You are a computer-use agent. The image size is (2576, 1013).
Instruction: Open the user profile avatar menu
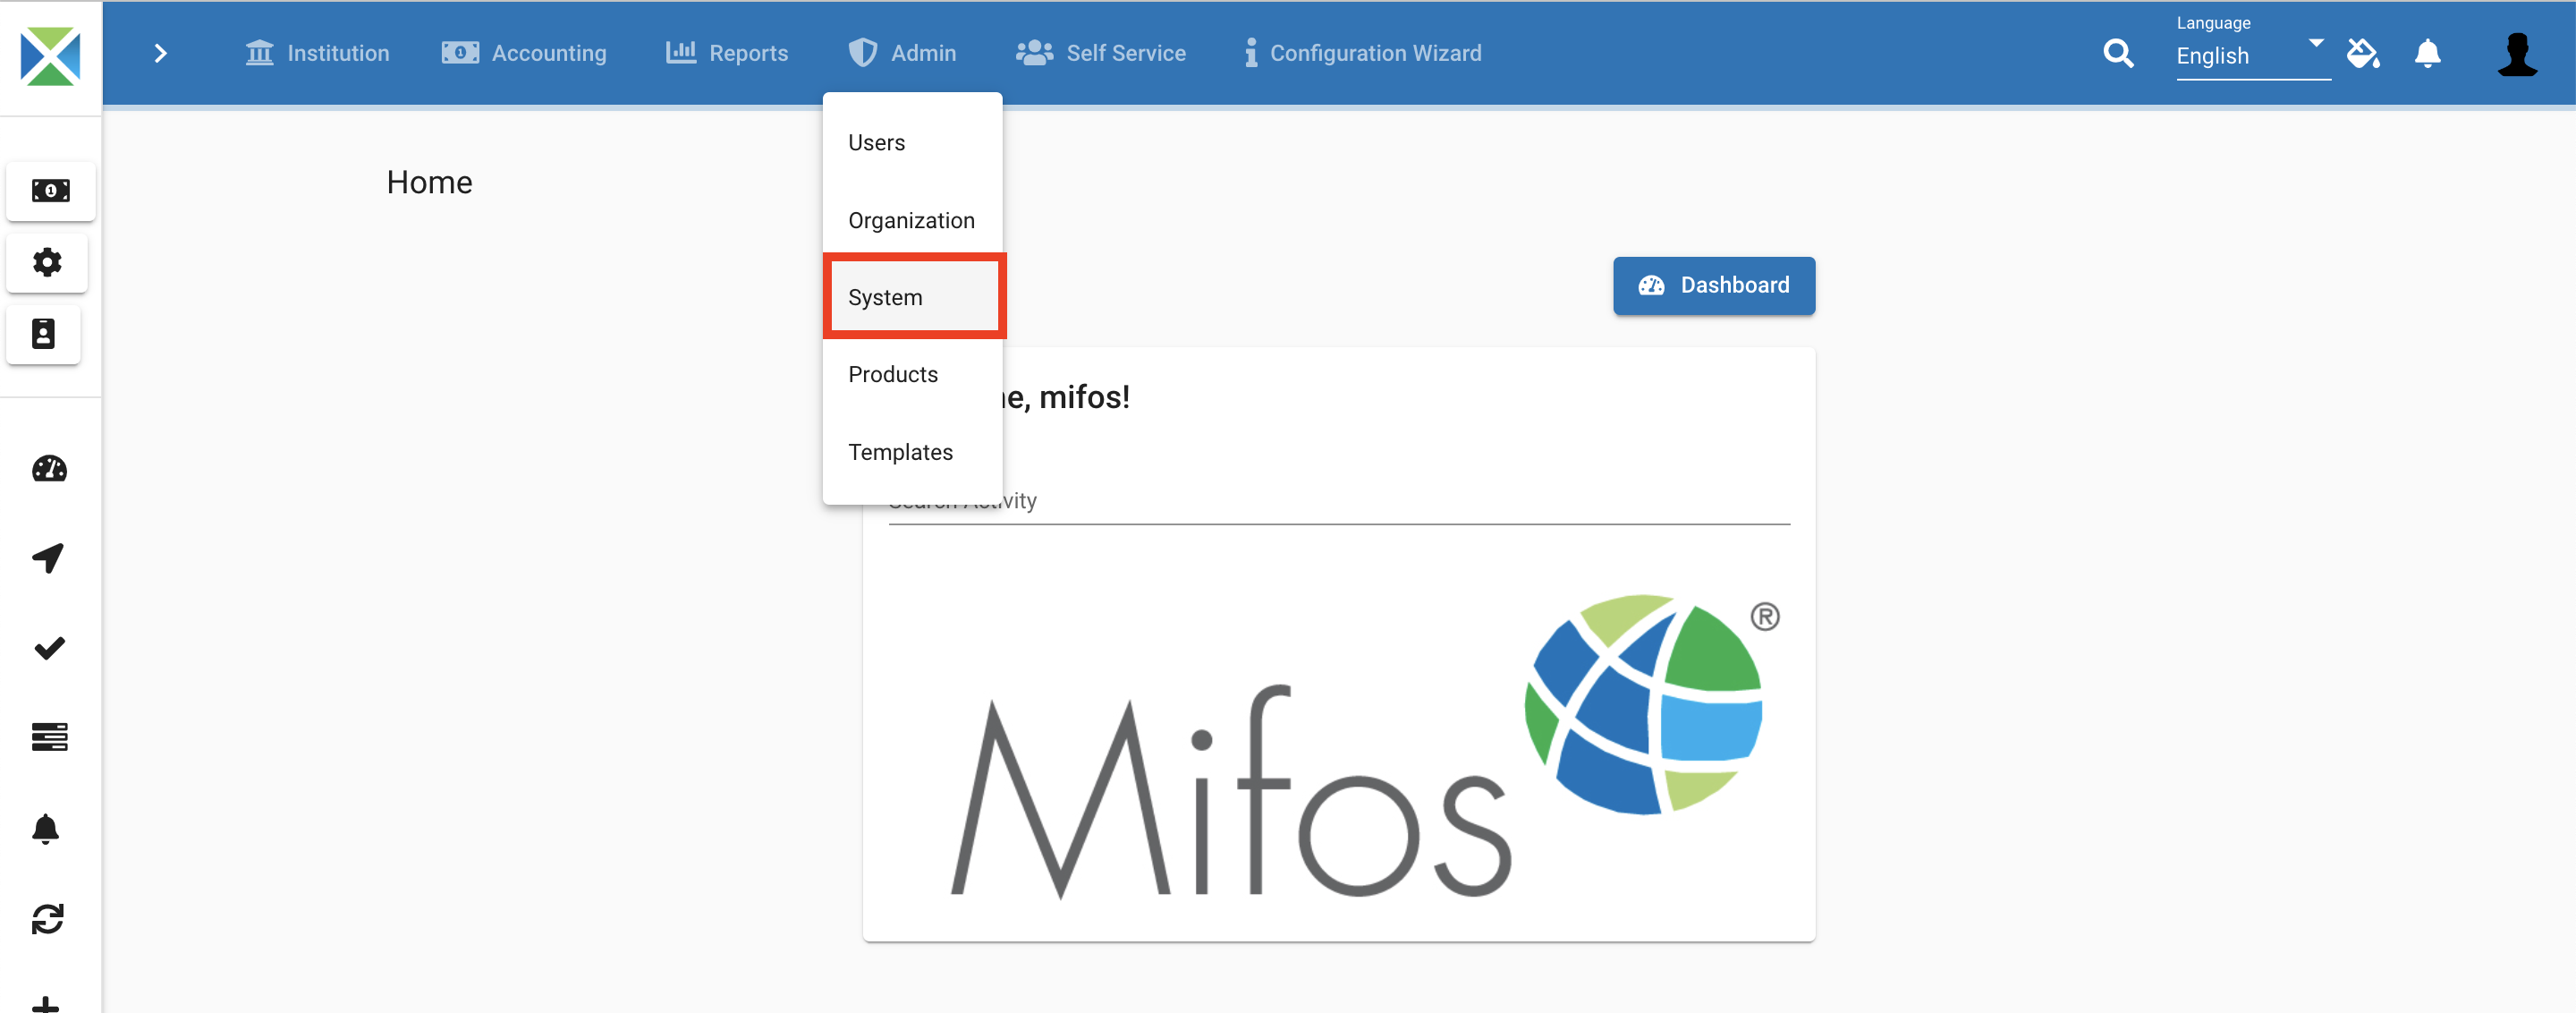pyautogui.click(x=2517, y=54)
